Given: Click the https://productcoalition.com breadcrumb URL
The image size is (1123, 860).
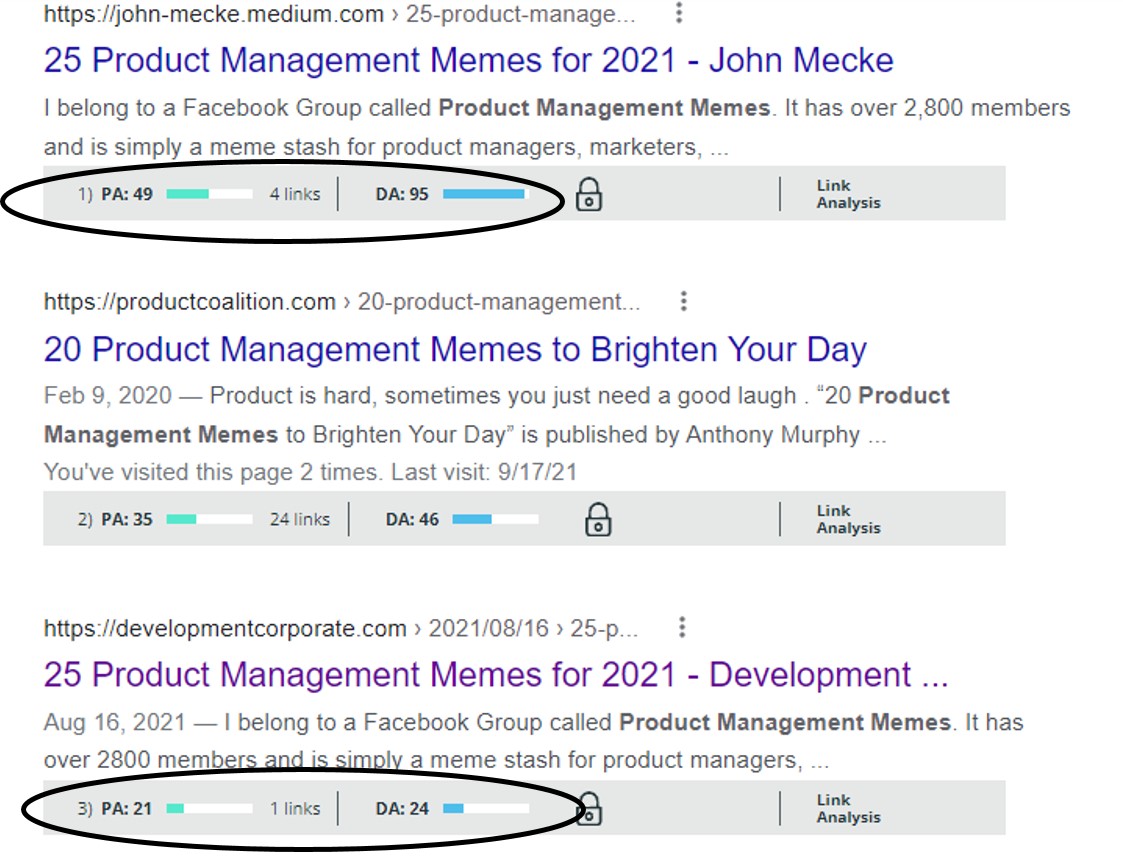Looking at the screenshot, I should 190,302.
